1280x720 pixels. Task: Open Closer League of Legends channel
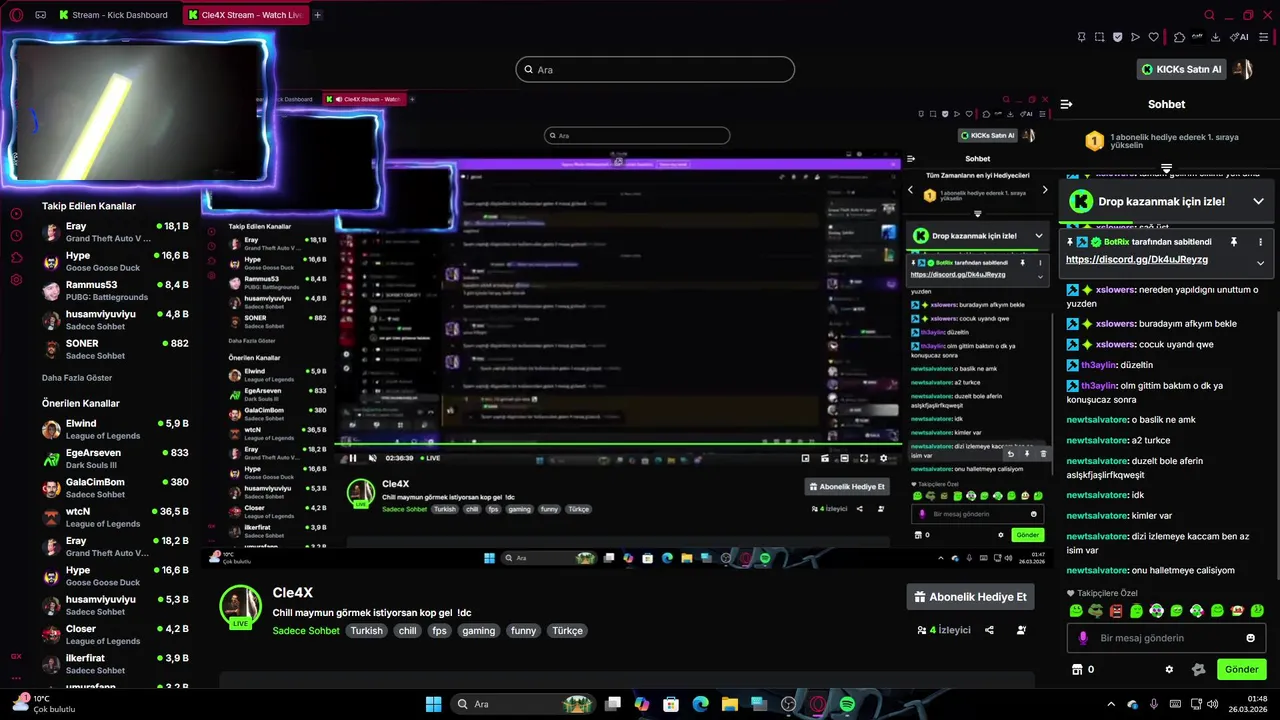(x=115, y=635)
